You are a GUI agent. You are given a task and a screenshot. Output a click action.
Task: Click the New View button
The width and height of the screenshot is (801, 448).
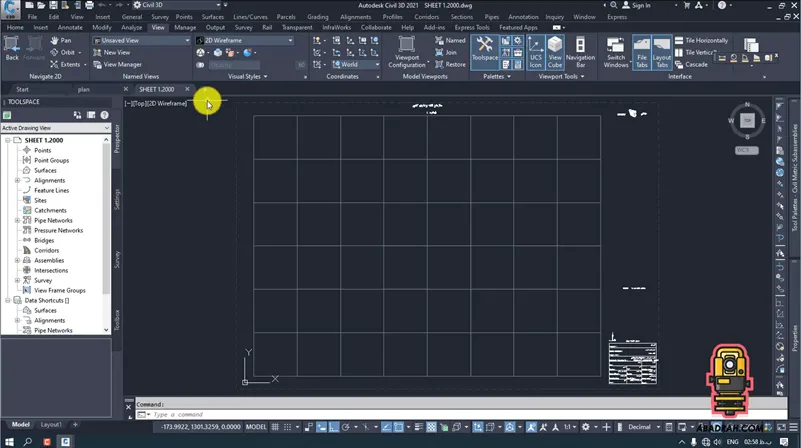[x=116, y=52]
